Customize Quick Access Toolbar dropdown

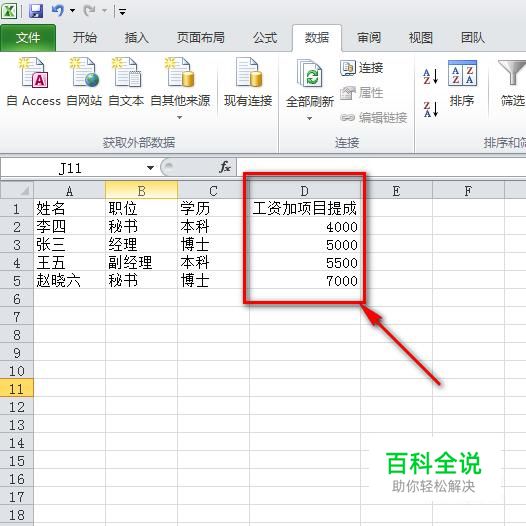pyautogui.click(x=122, y=12)
